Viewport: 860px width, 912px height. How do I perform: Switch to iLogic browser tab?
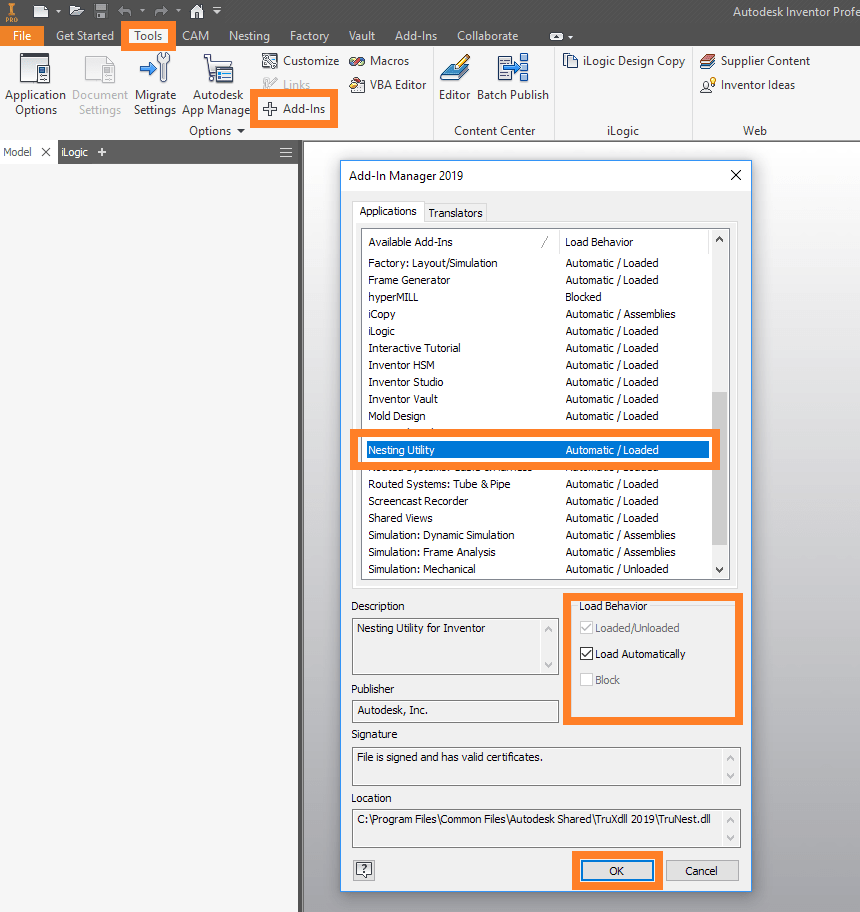(74, 152)
